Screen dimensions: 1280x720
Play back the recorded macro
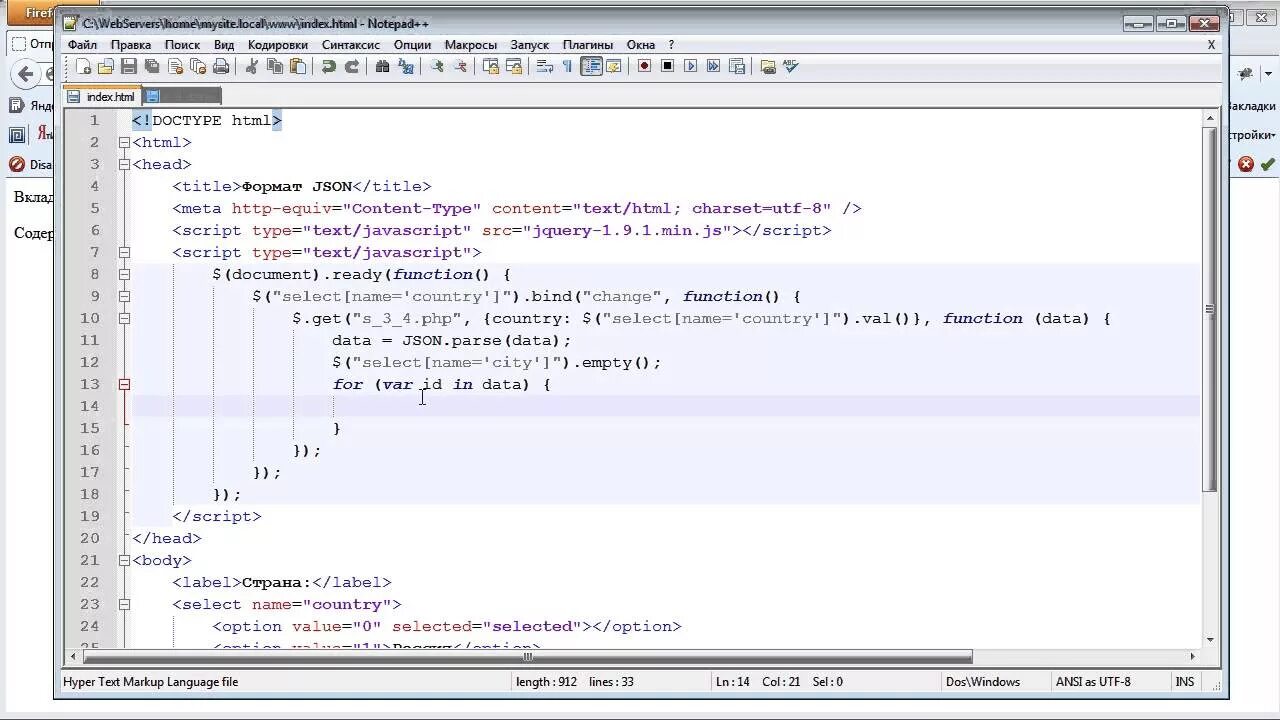pos(690,67)
